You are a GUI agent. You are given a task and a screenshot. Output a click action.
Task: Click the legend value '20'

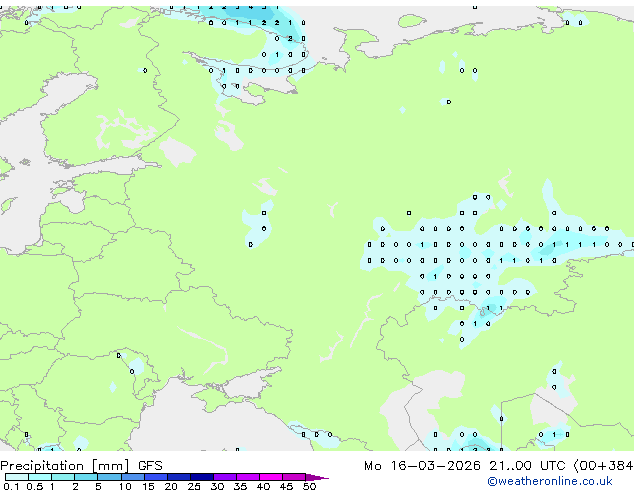171,486
